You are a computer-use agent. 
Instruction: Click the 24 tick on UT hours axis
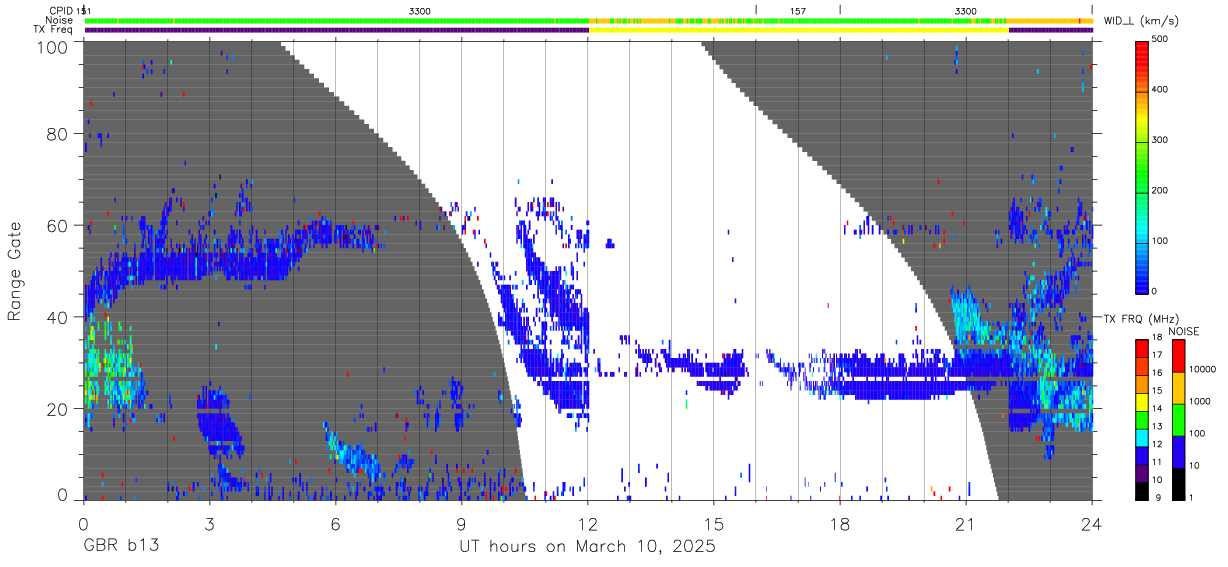[x=1092, y=523]
